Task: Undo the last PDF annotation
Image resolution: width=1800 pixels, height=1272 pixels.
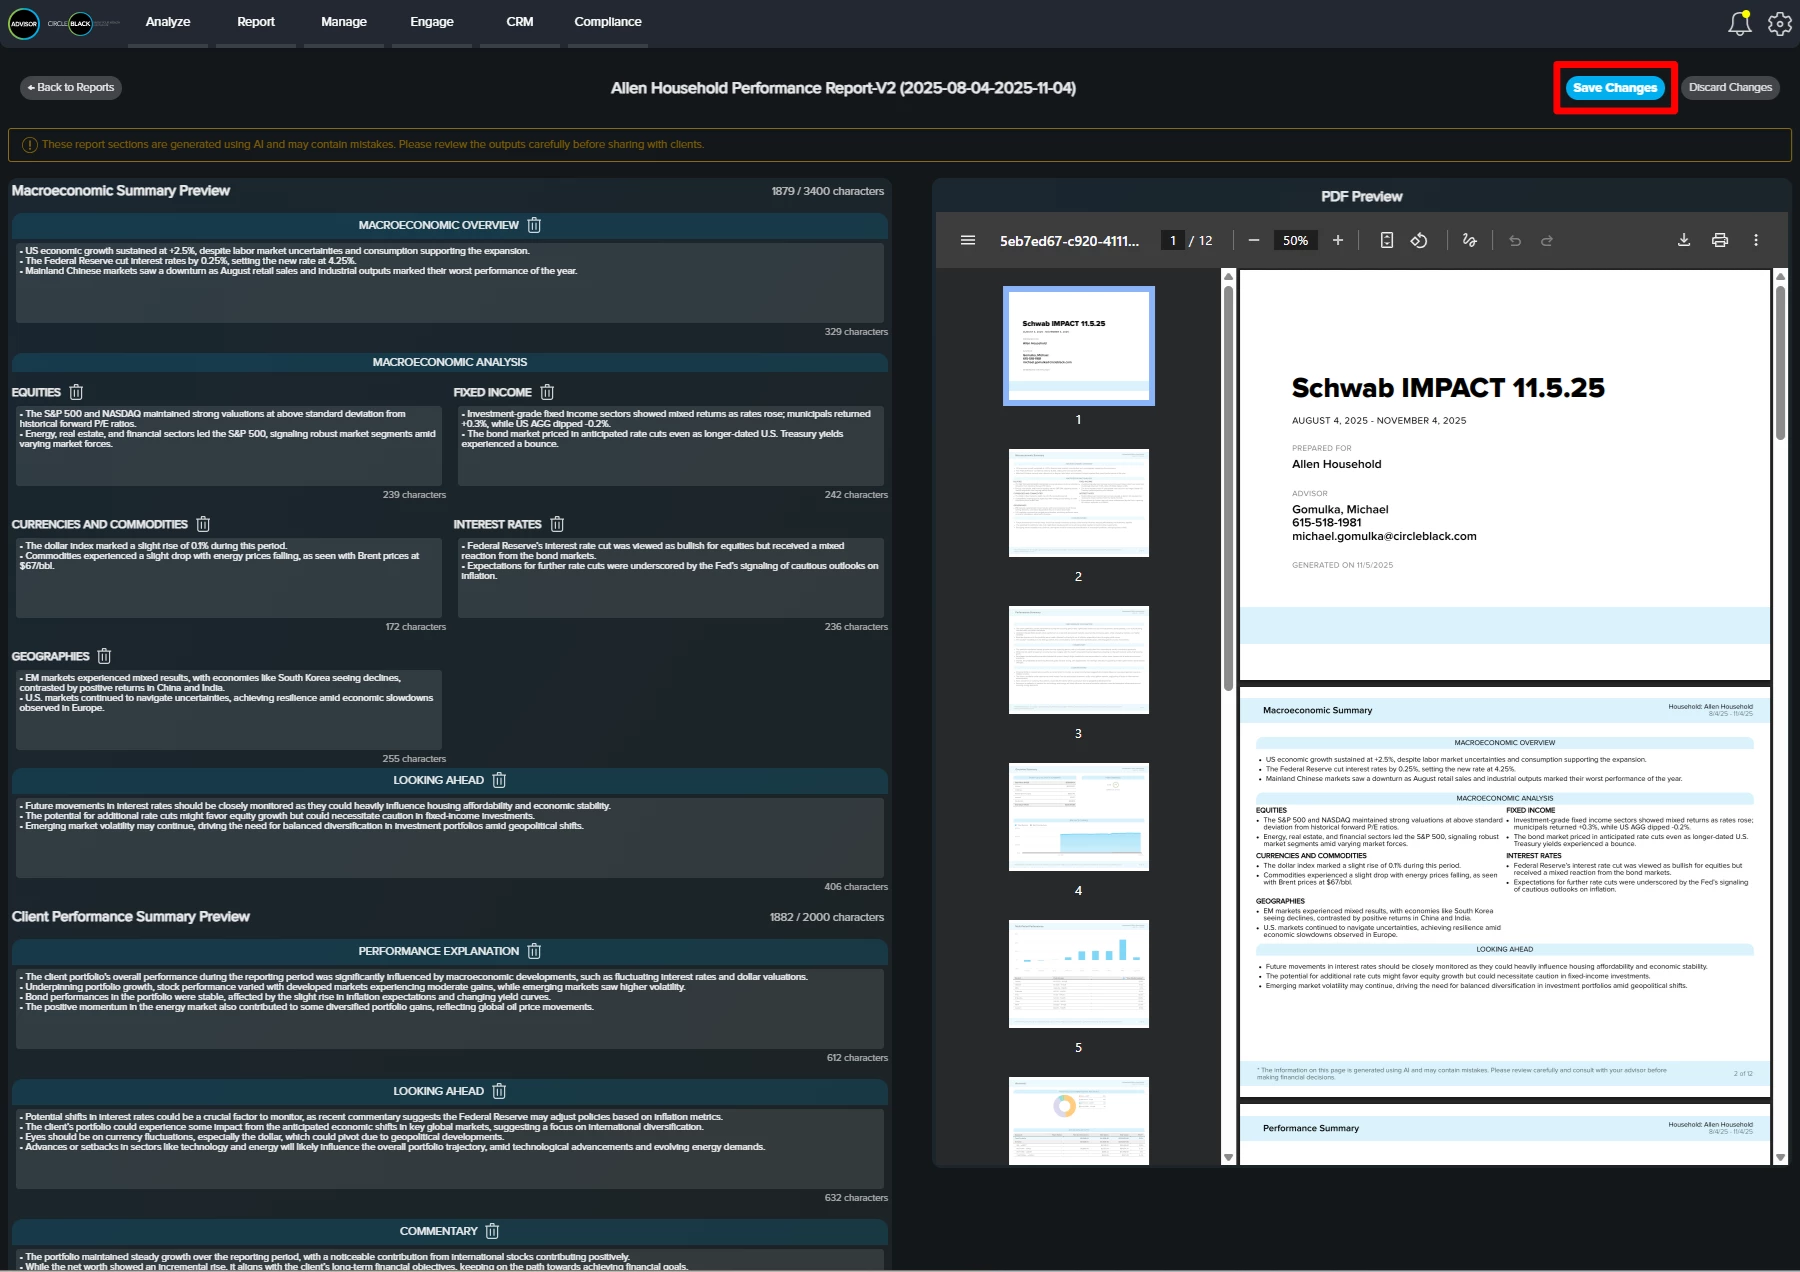Action: 1515,240
